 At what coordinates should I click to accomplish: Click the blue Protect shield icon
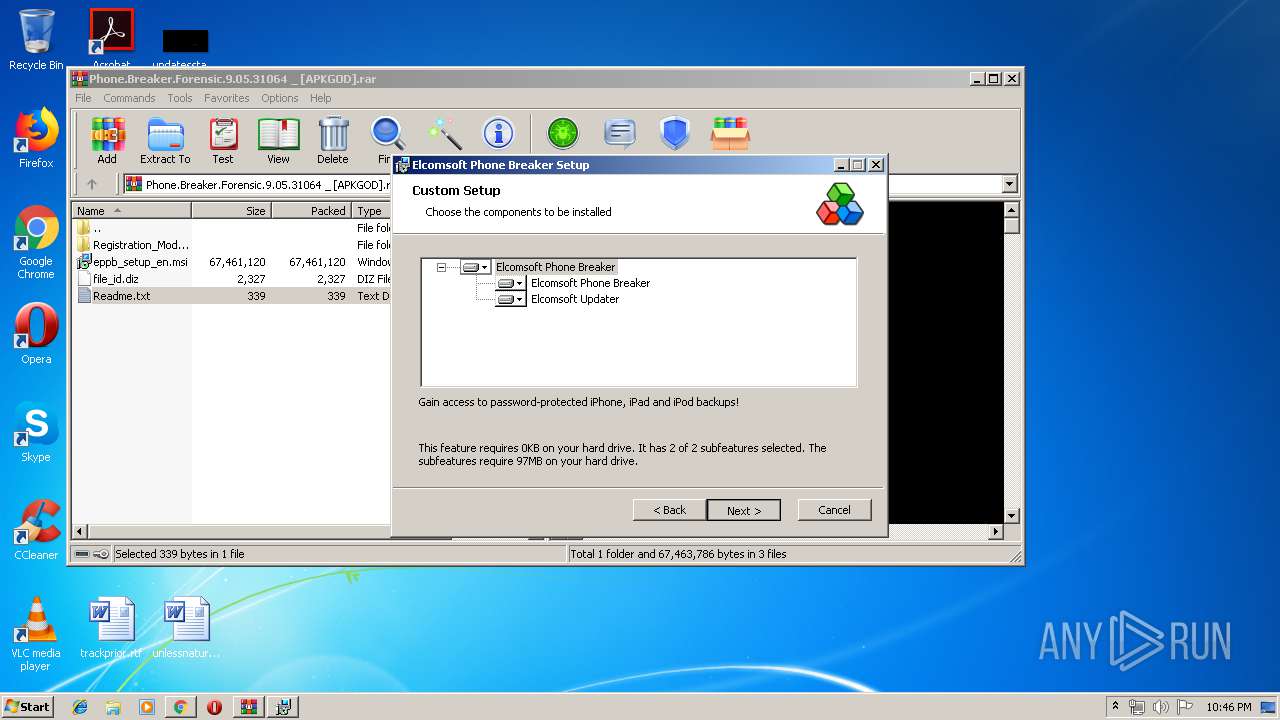(x=675, y=133)
